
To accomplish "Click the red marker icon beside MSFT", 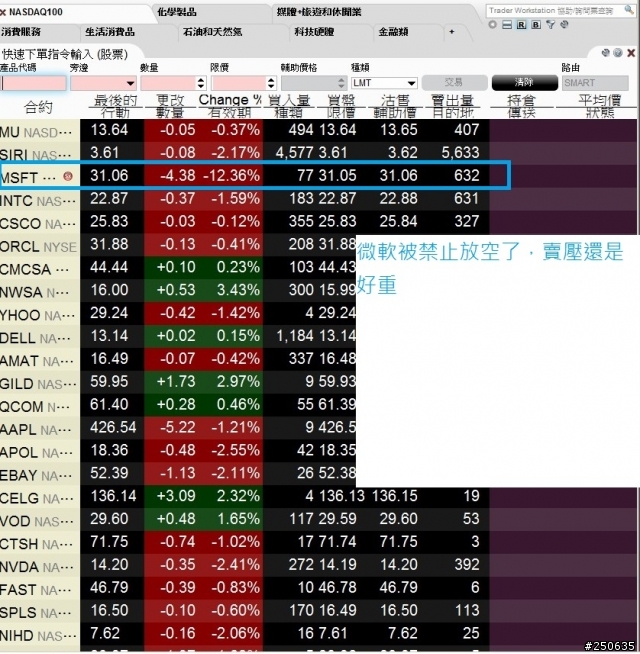I will click(68, 176).
